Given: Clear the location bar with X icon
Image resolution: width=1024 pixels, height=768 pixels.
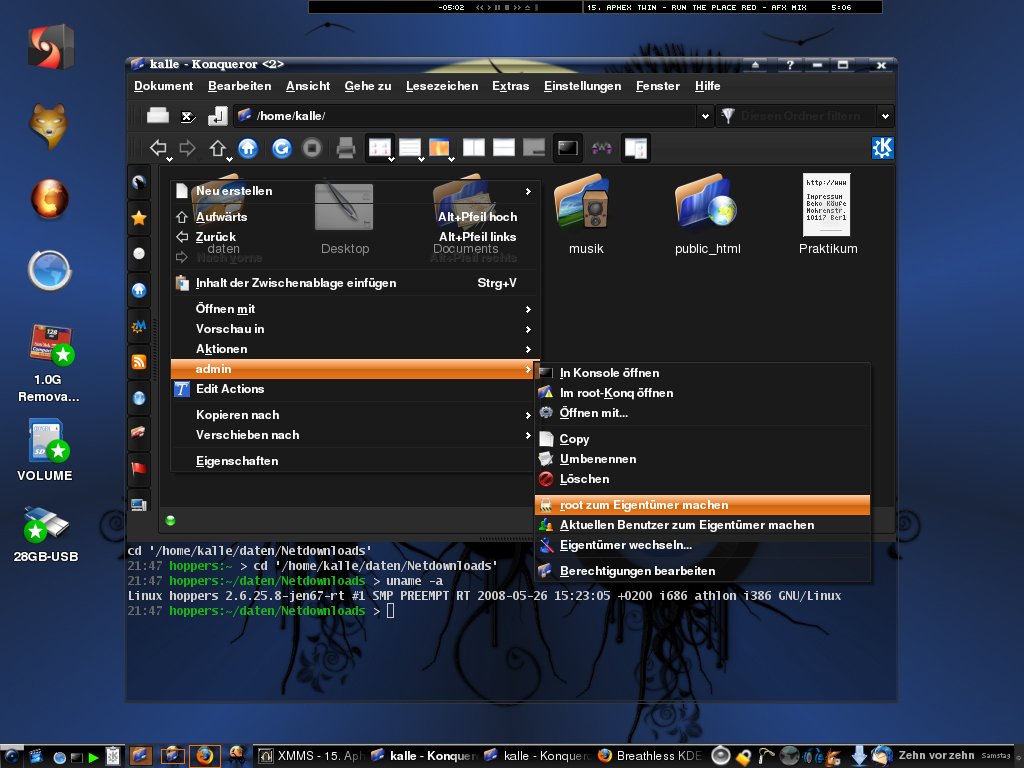Looking at the screenshot, I should click(187, 116).
